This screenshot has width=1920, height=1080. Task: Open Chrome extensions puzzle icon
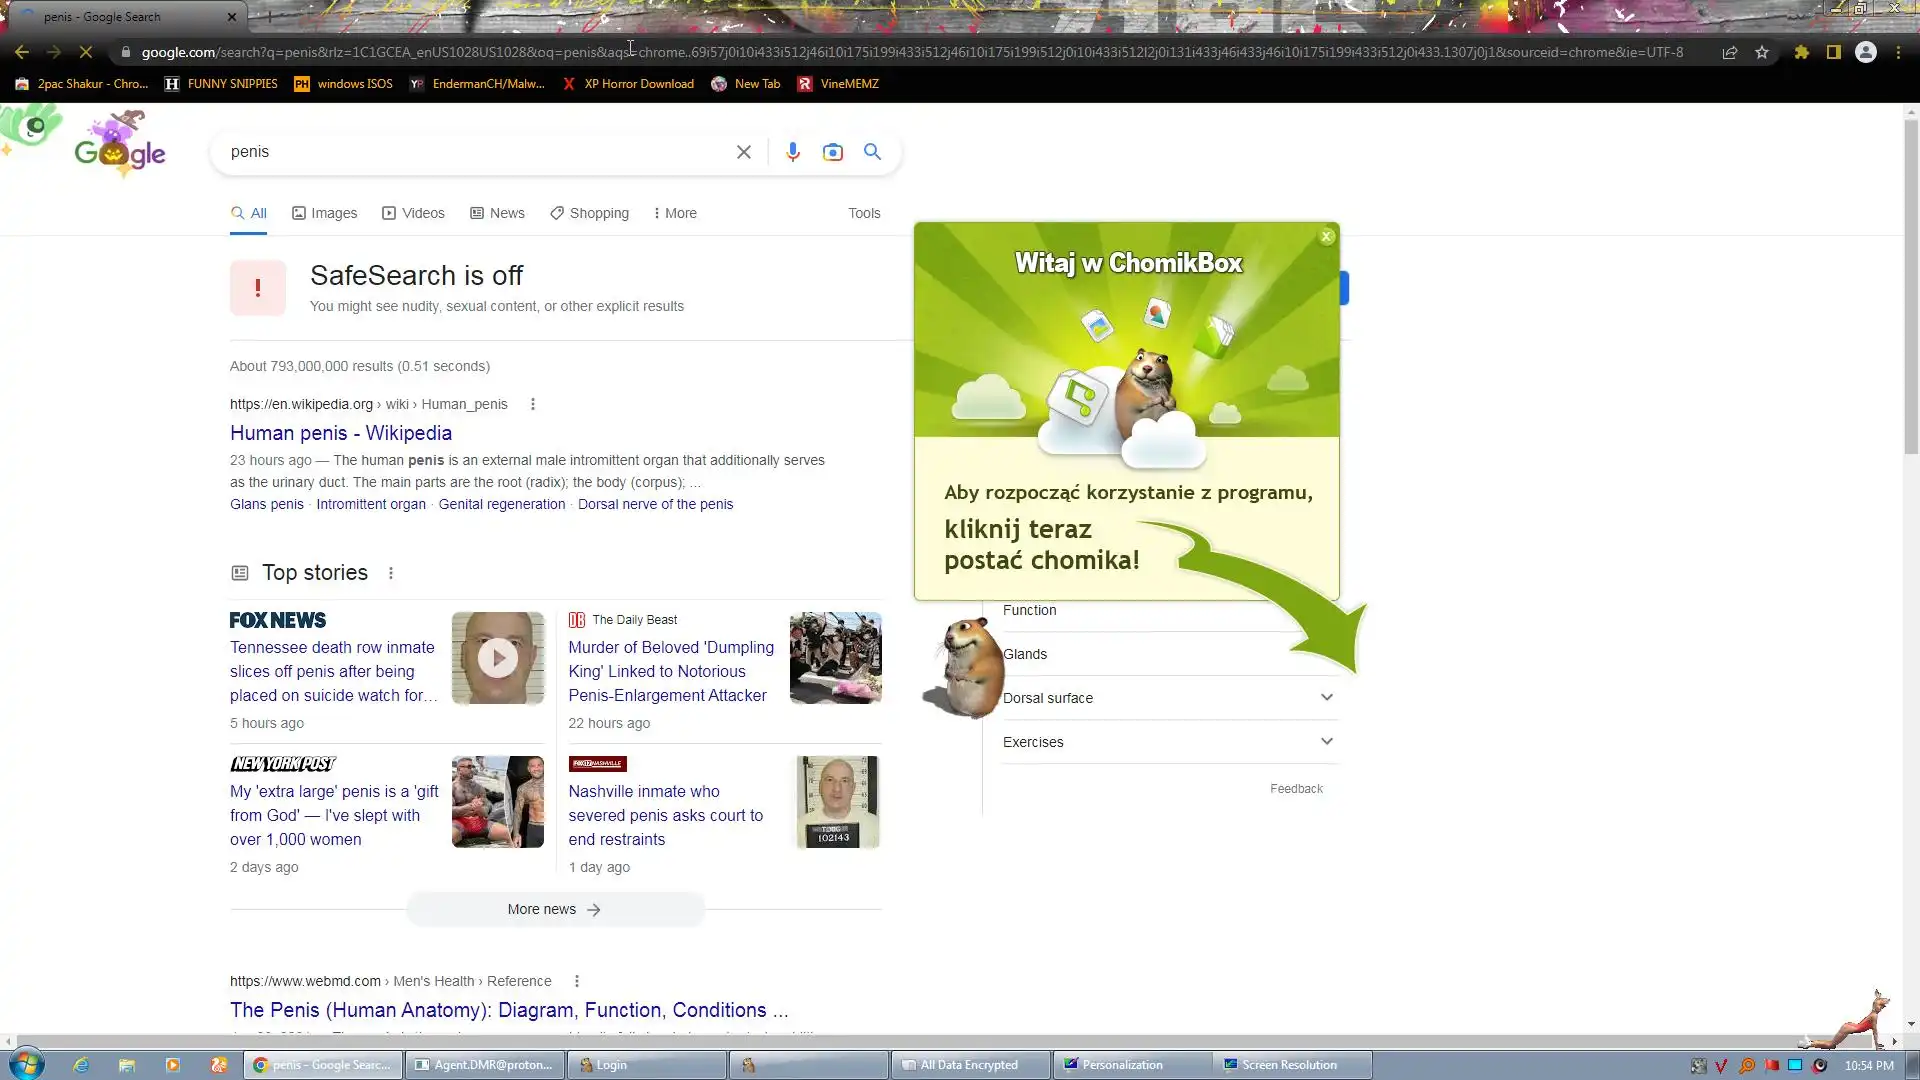(1801, 52)
